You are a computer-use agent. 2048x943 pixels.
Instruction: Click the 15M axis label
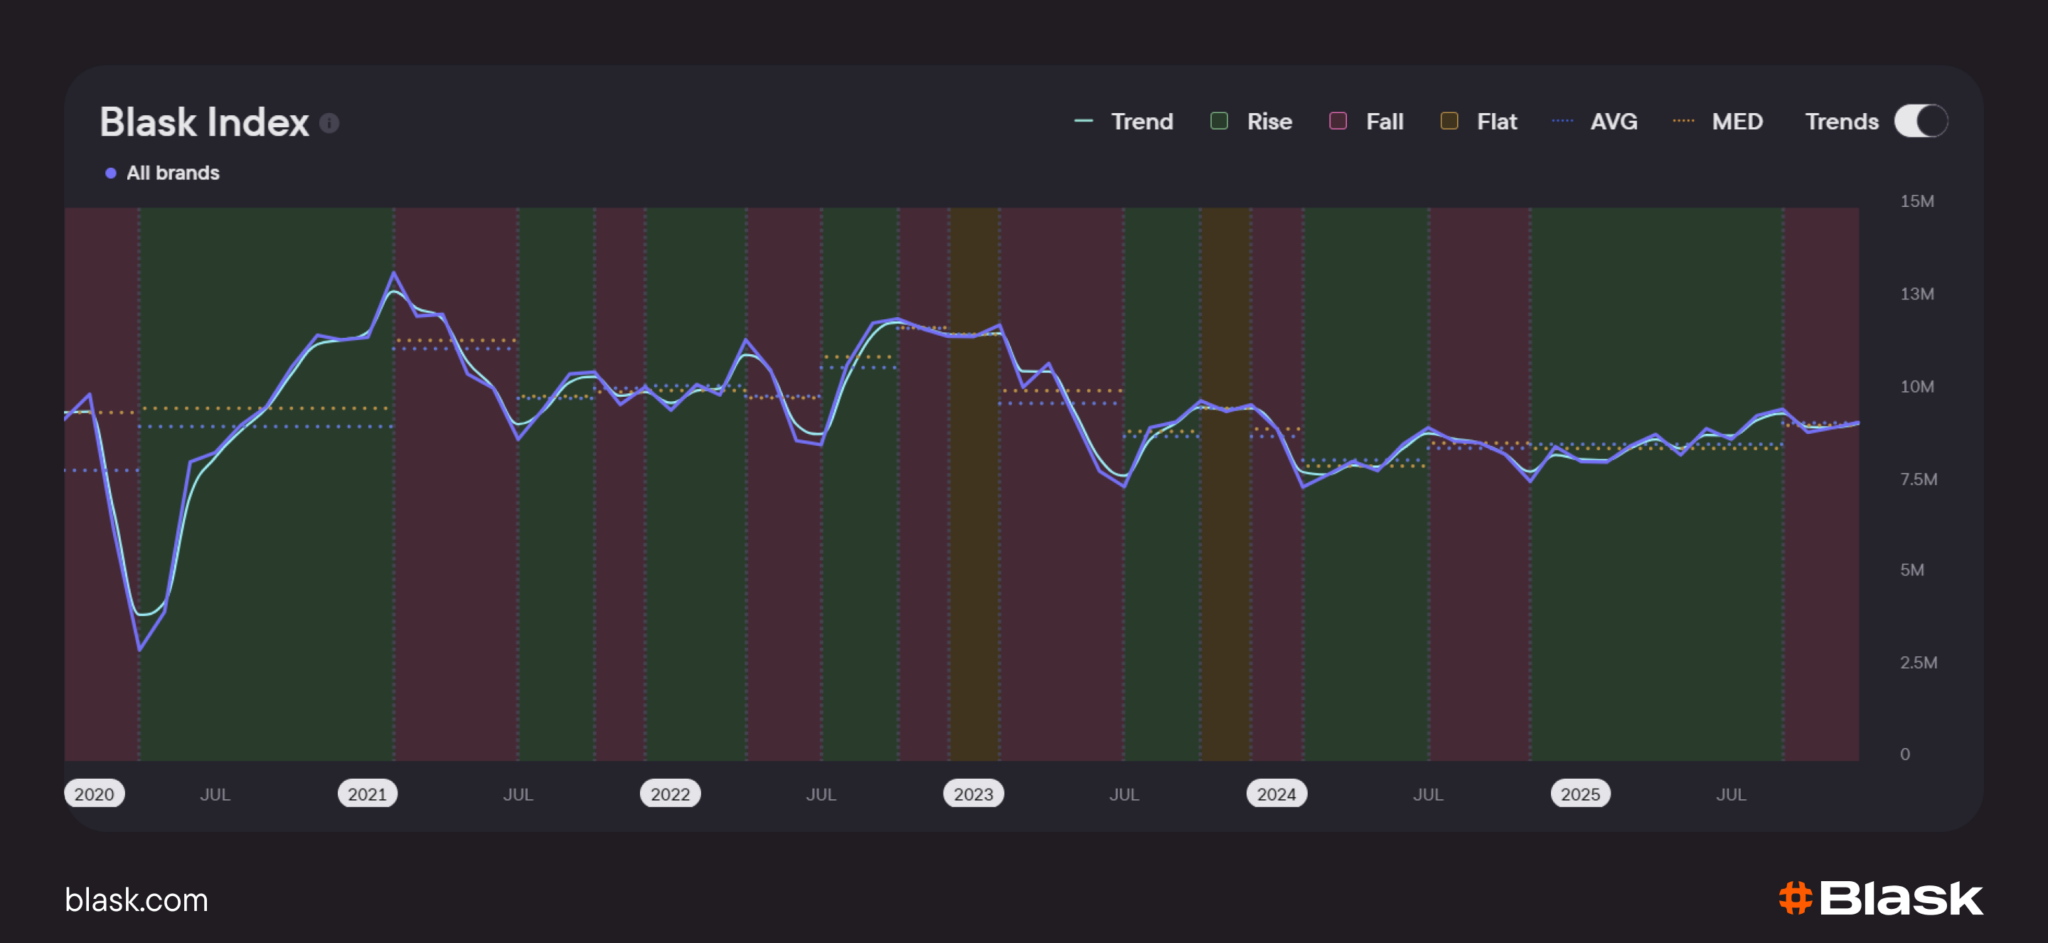click(1917, 201)
